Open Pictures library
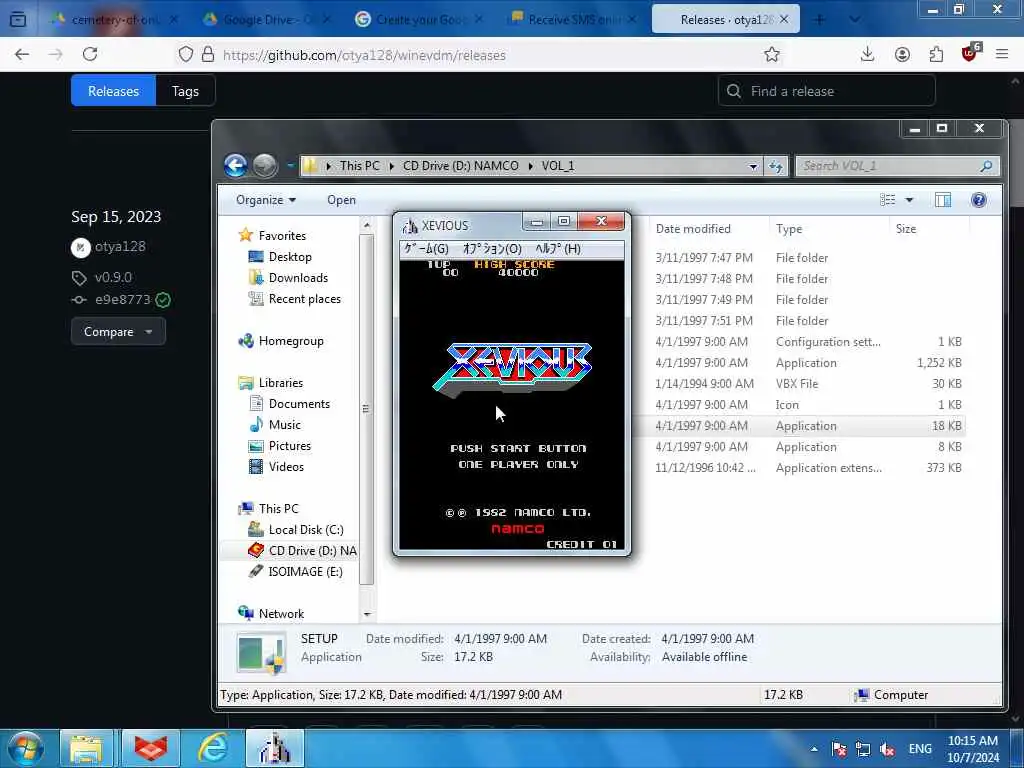 [289, 445]
